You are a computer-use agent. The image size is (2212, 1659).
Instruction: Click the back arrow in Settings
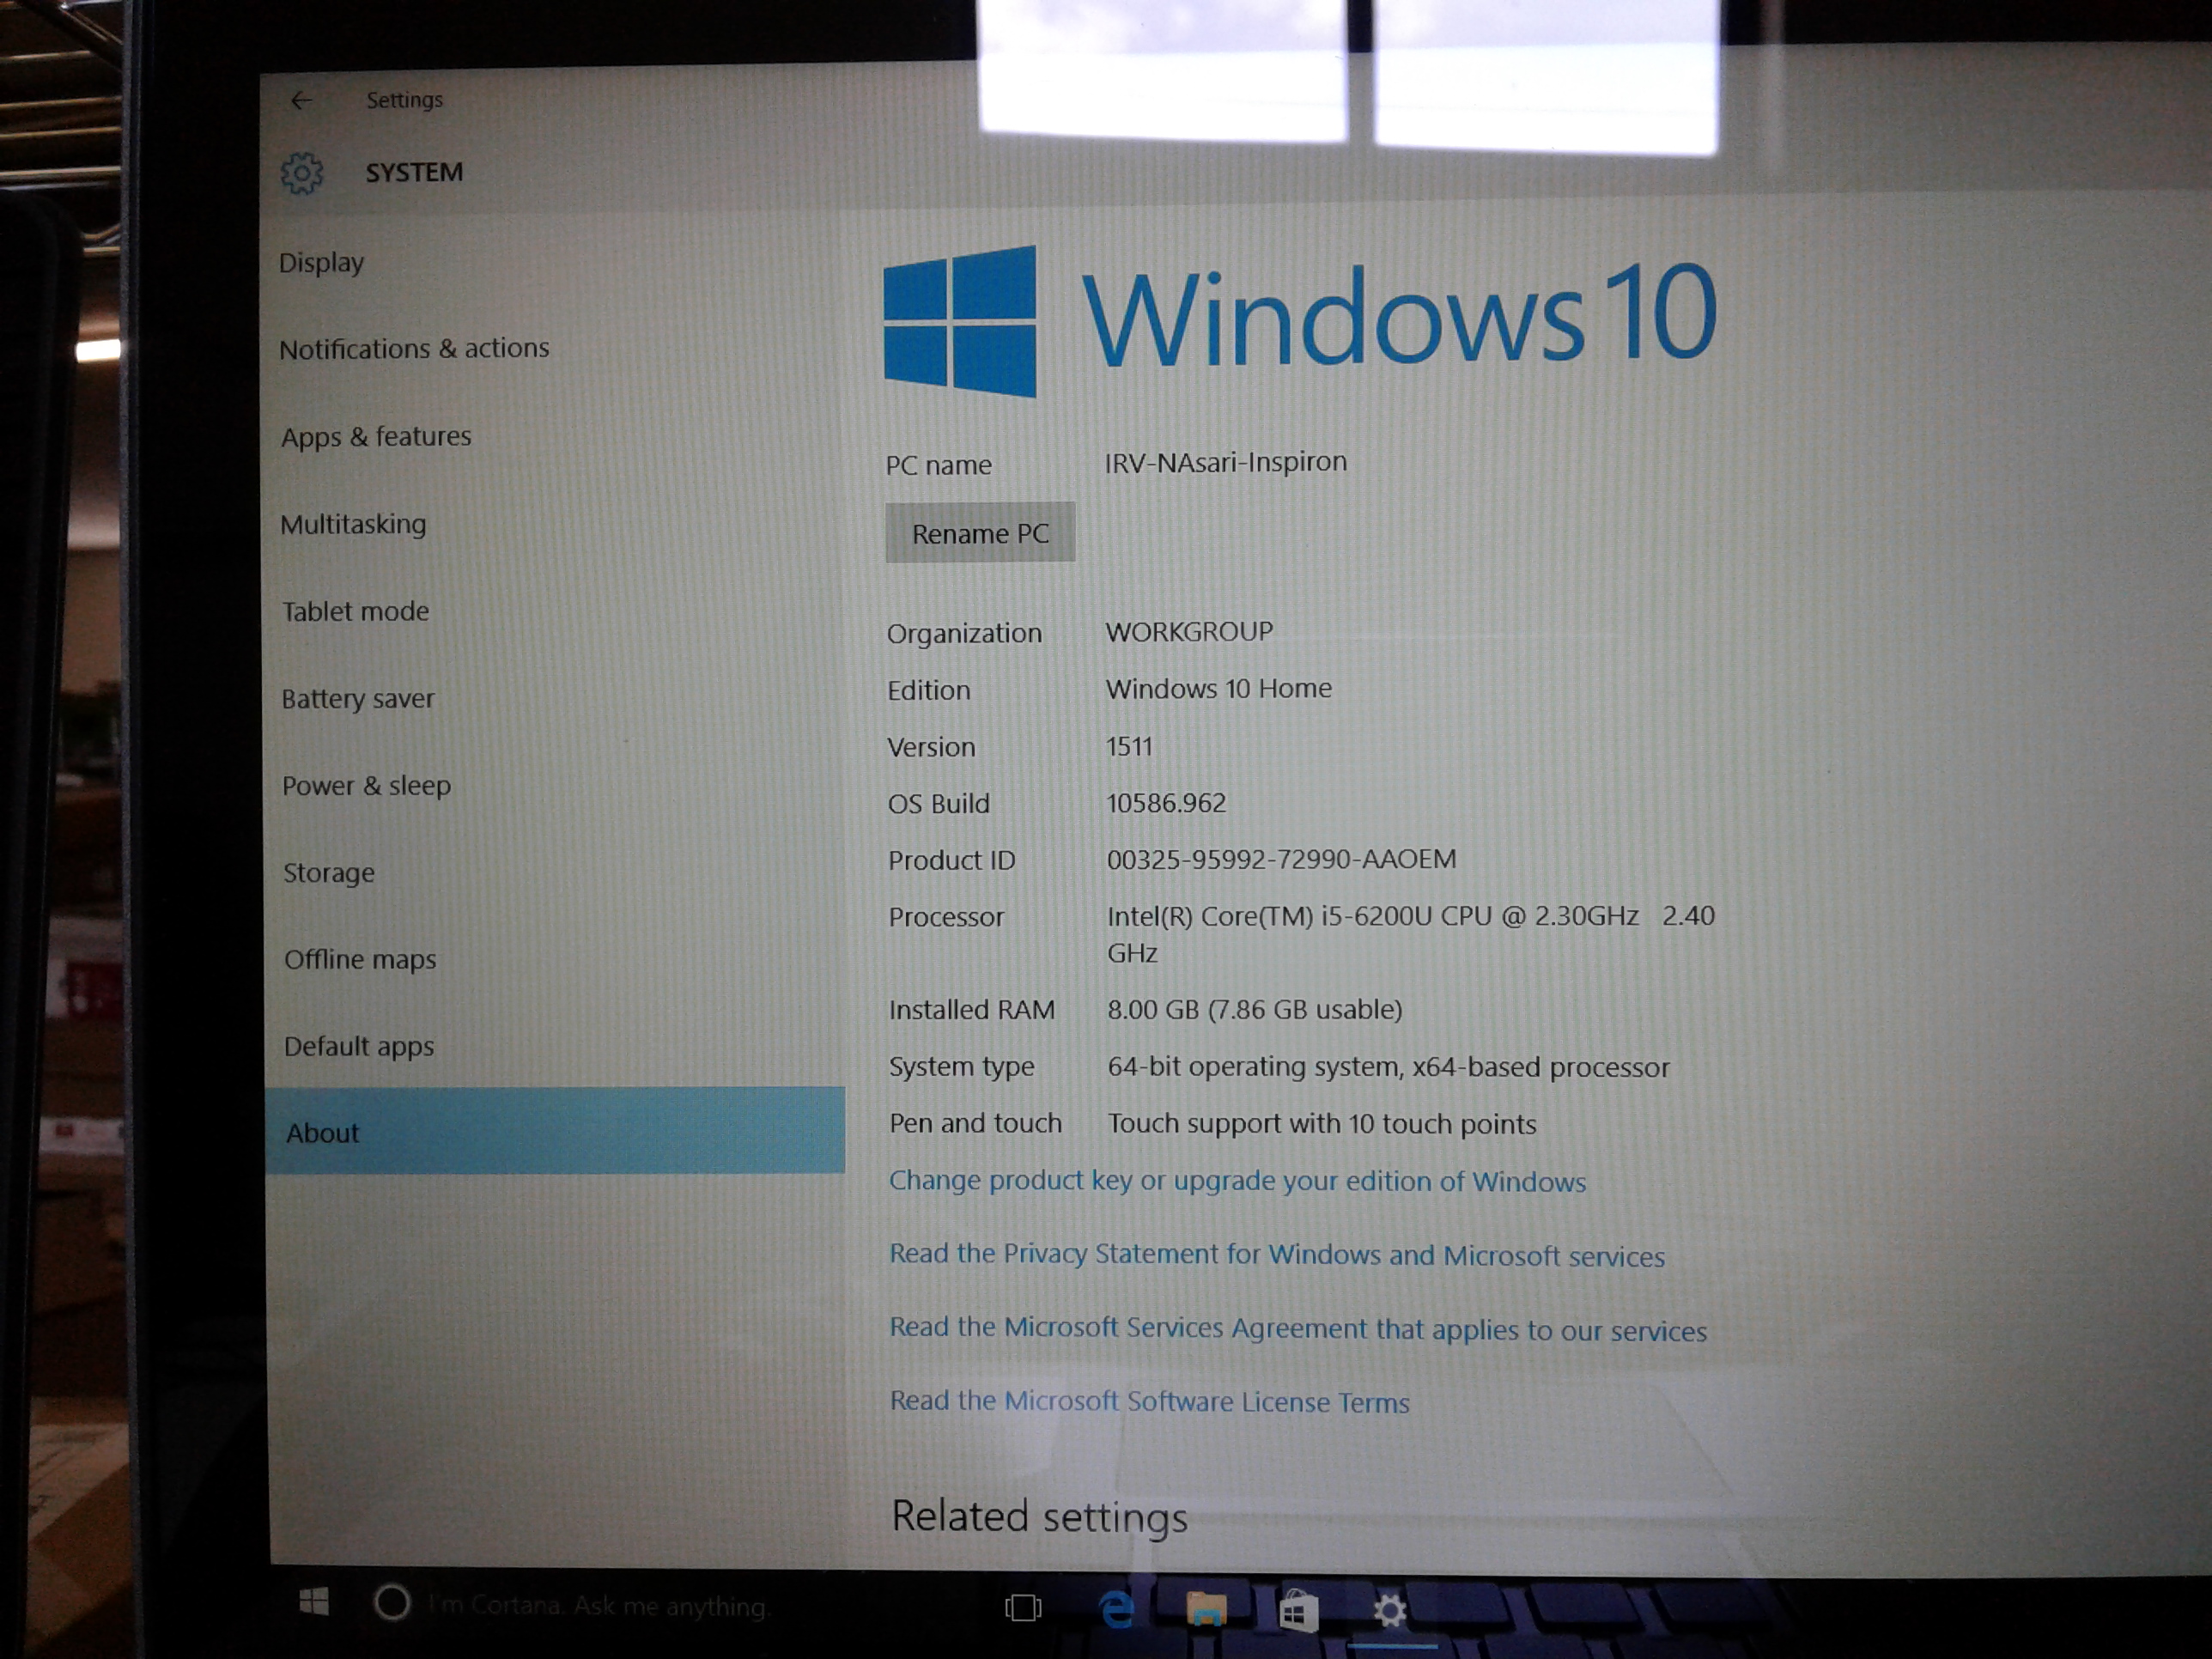(301, 100)
